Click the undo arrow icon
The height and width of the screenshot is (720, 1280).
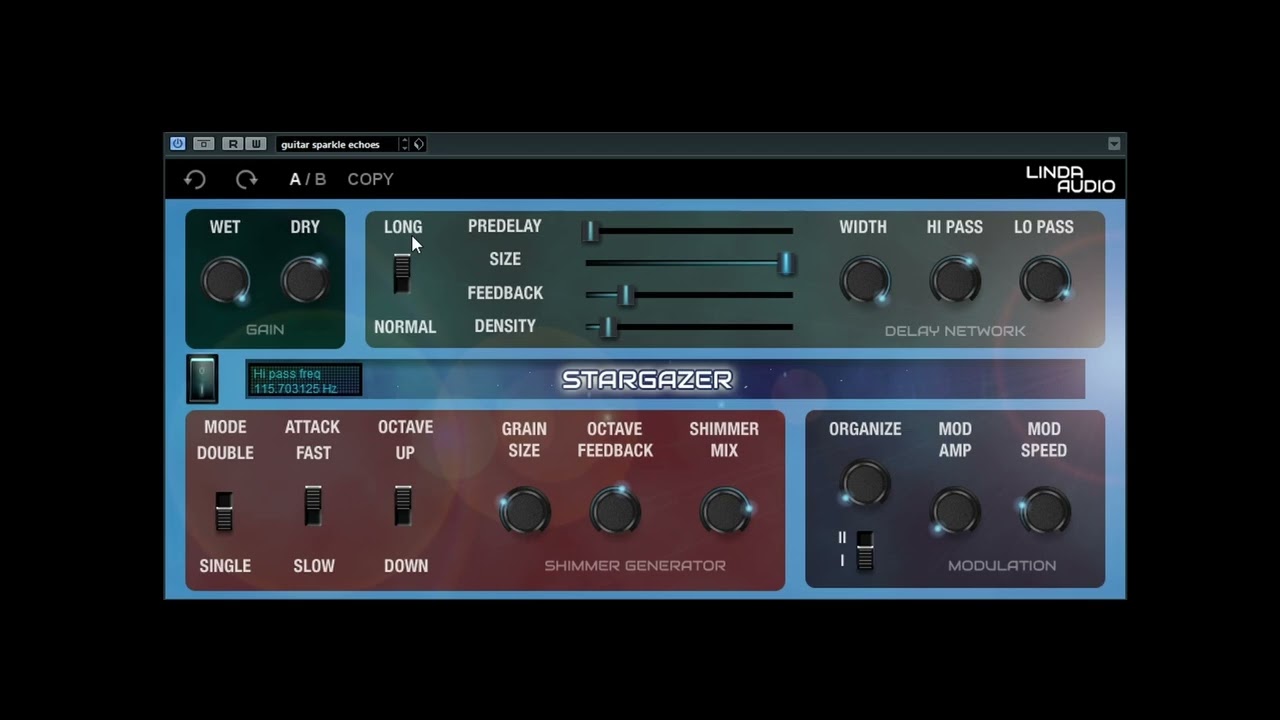coord(195,179)
